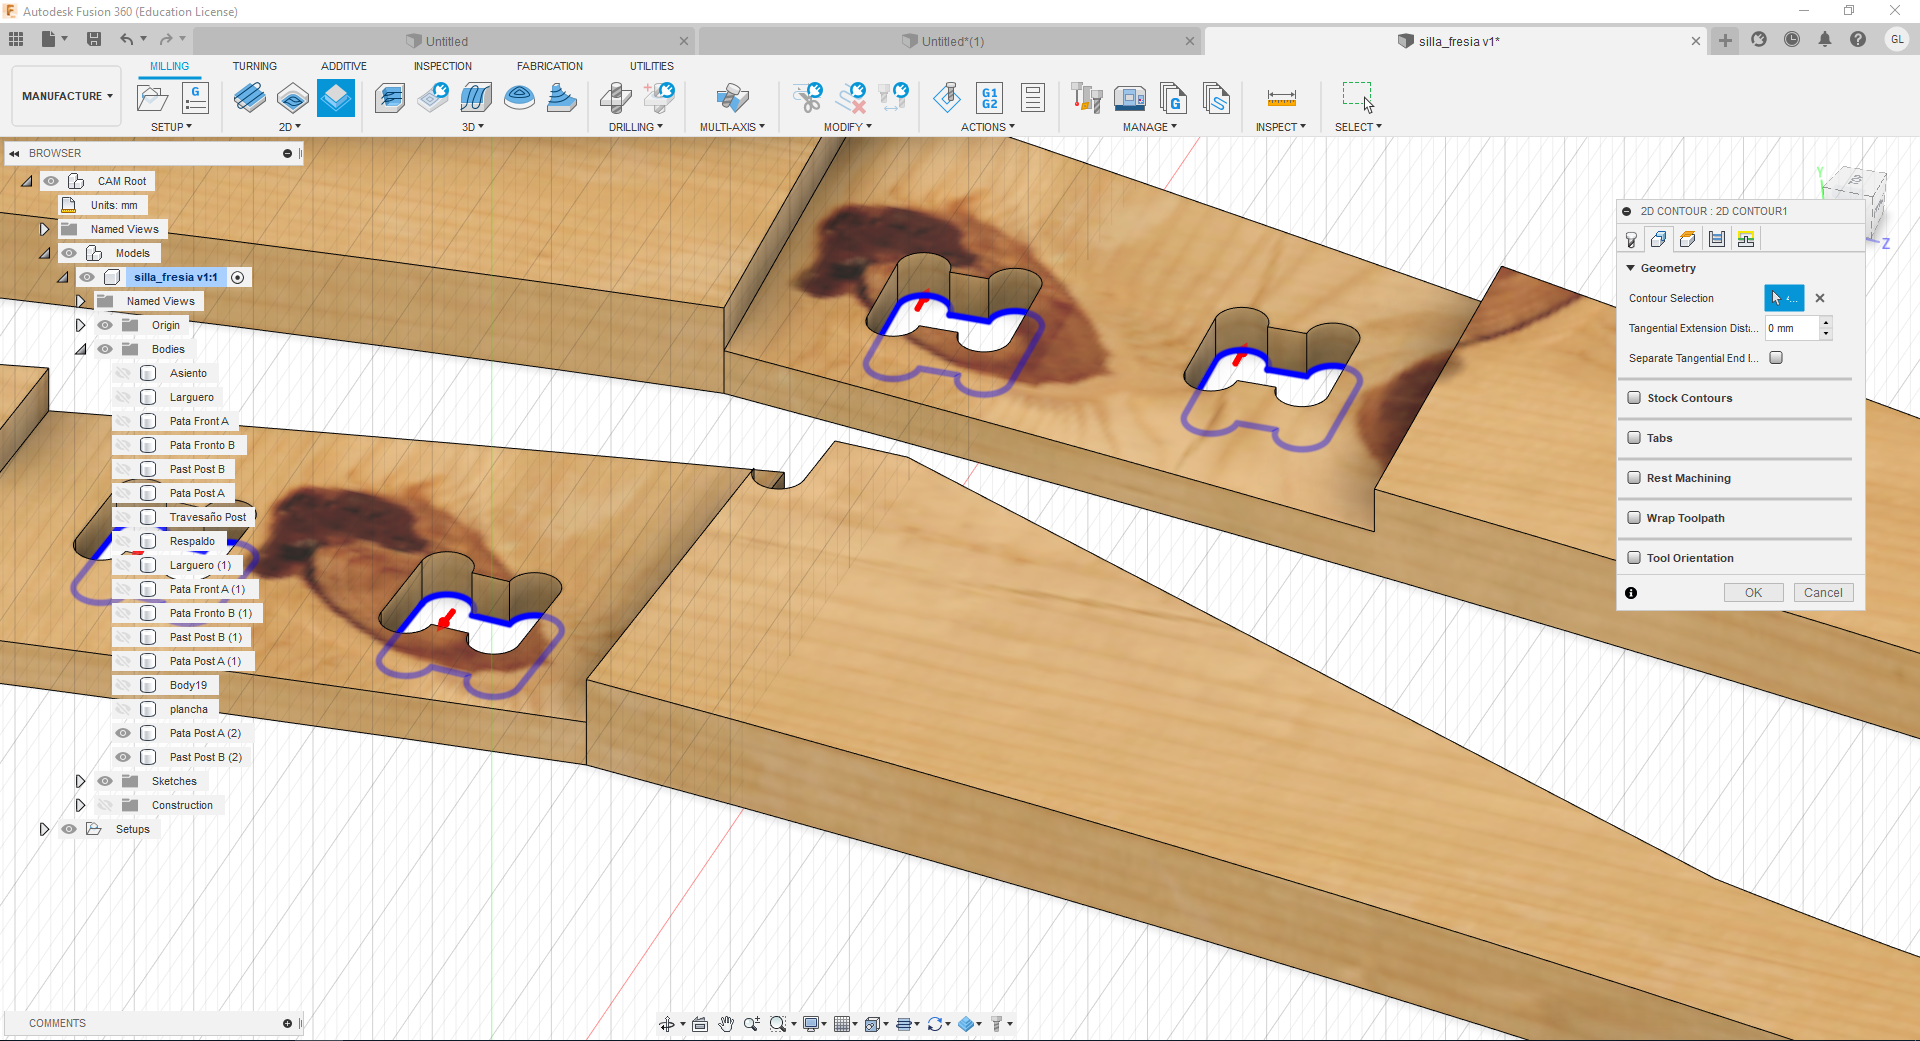Click the Delete Passes icon
Image resolution: width=1920 pixels, height=1041 pixels.
click(851, 98)
